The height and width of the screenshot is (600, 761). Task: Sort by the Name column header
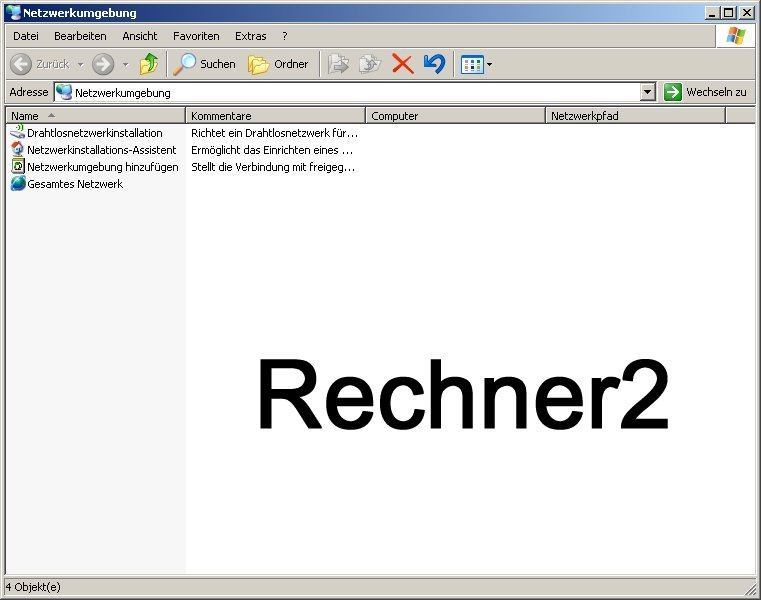point(95,116)
